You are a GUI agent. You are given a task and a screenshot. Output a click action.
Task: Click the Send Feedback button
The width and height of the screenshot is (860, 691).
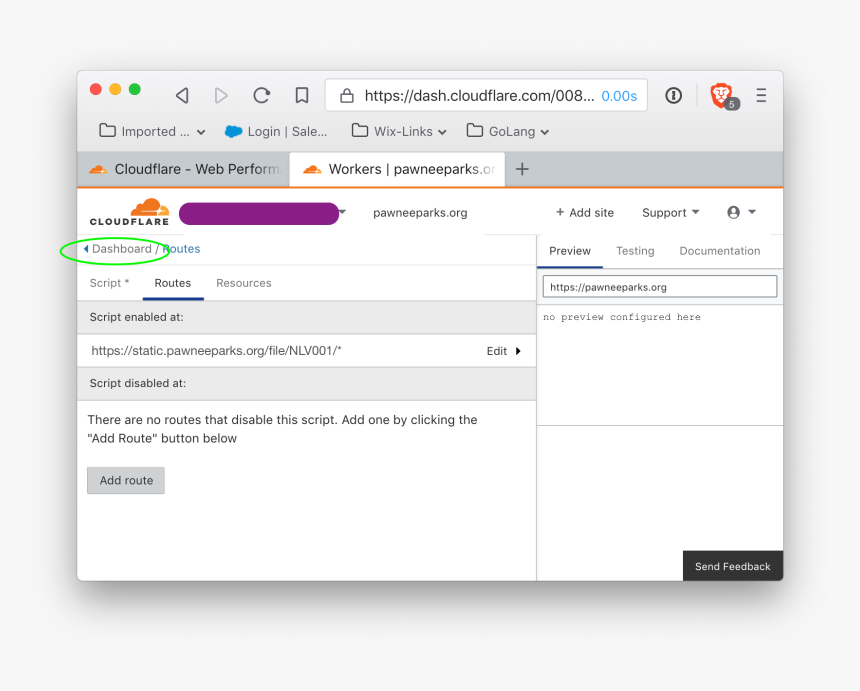tap(733, 566)
